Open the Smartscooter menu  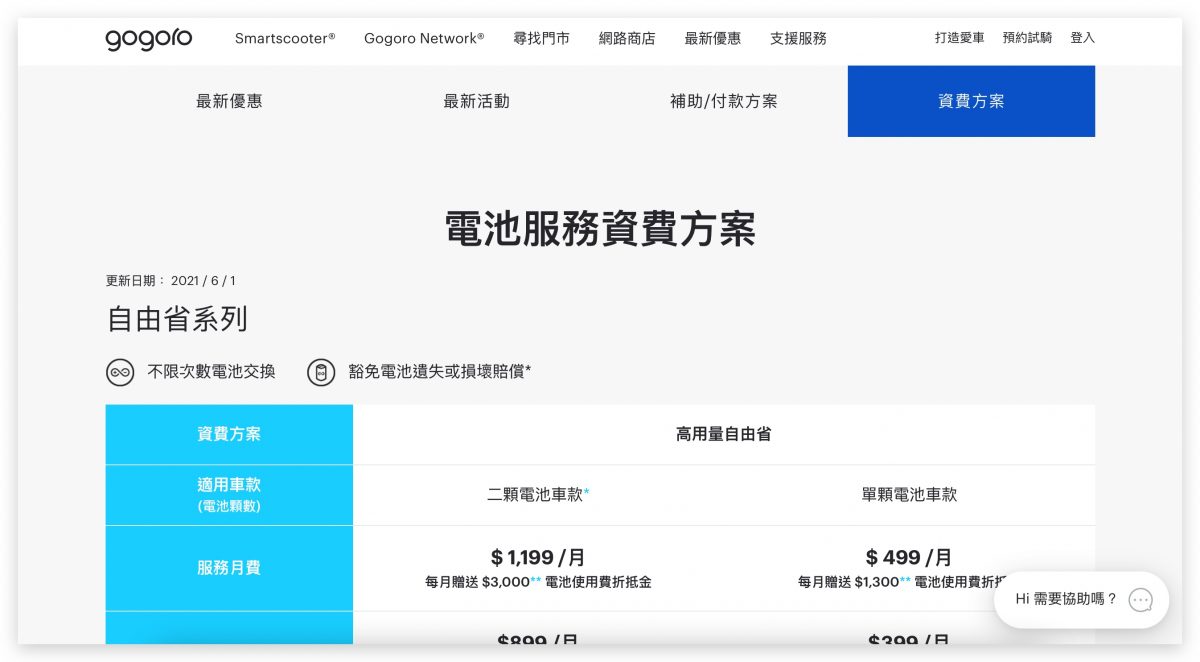(x=285, y=38)
